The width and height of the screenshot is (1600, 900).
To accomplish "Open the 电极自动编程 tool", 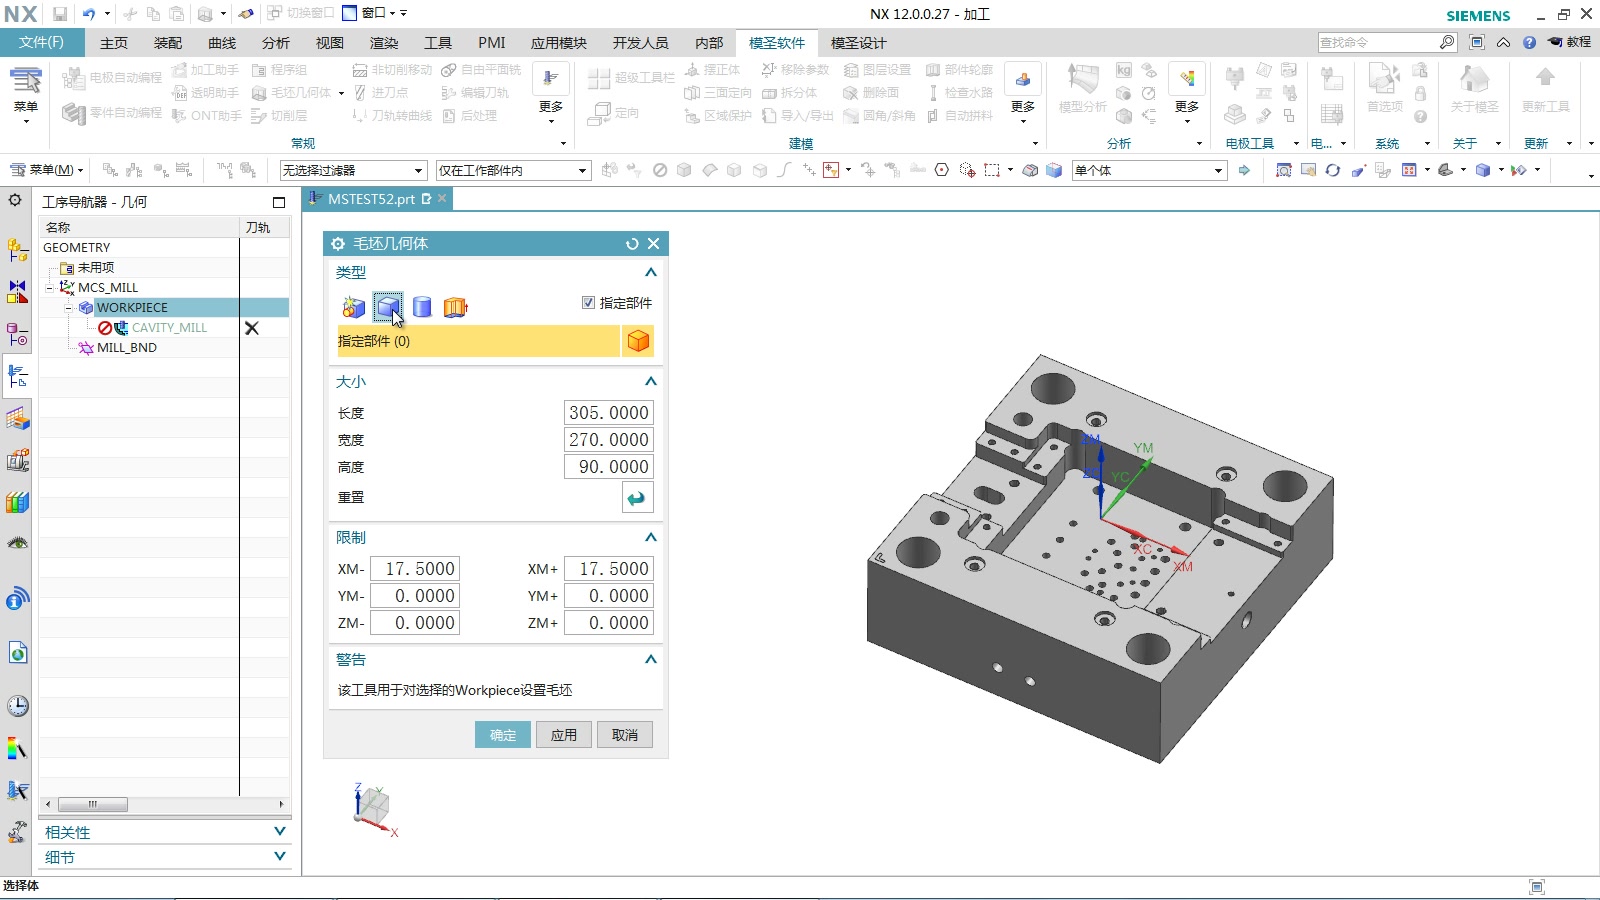I will (112, 78).
